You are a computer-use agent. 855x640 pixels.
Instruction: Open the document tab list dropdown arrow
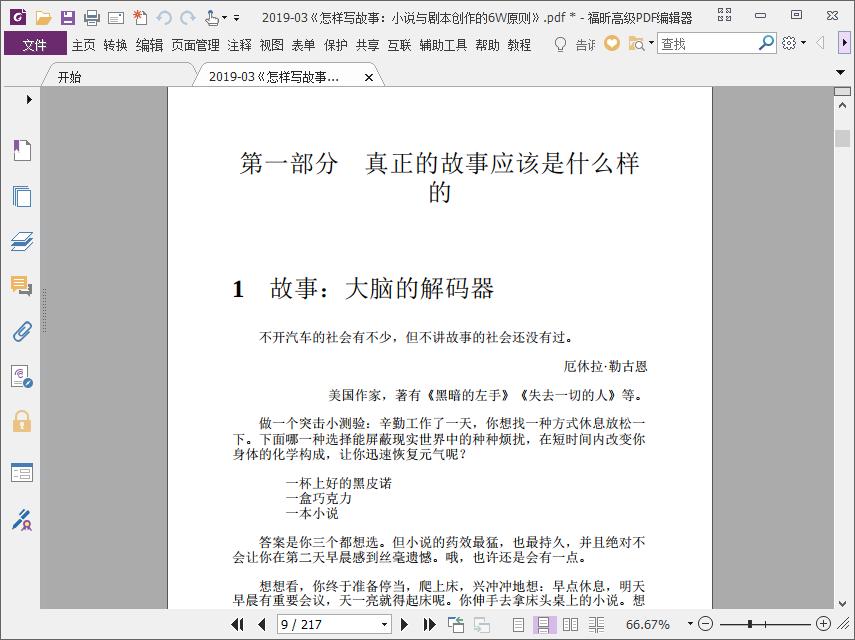(840, 72)
